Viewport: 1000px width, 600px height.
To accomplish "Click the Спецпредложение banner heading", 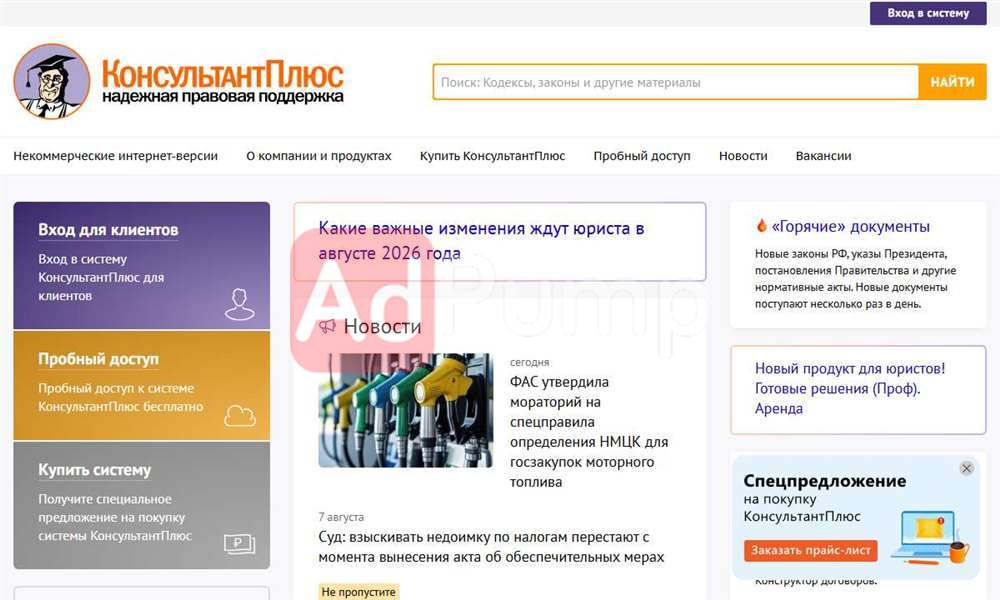I will pos(825,481).
